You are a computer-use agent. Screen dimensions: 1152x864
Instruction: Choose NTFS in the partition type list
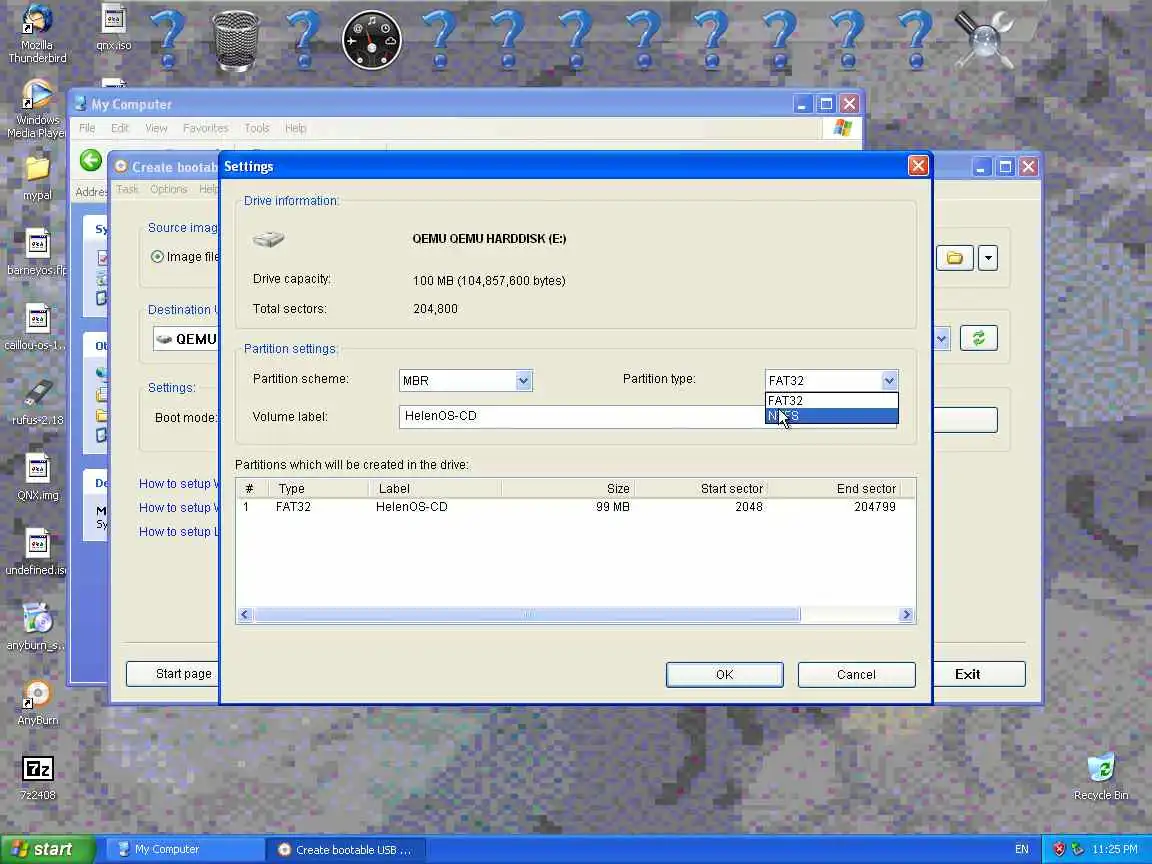[x=831, y=416]
